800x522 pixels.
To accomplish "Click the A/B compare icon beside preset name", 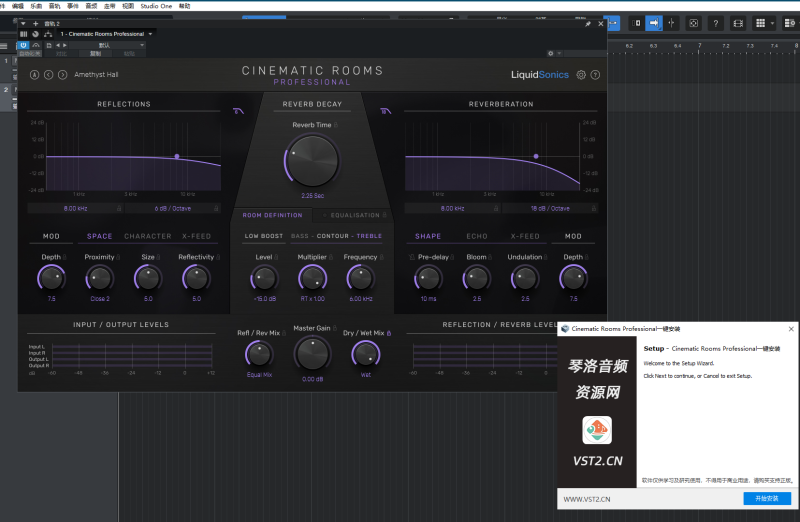I will pyautogui.click(x=34, y=75).
